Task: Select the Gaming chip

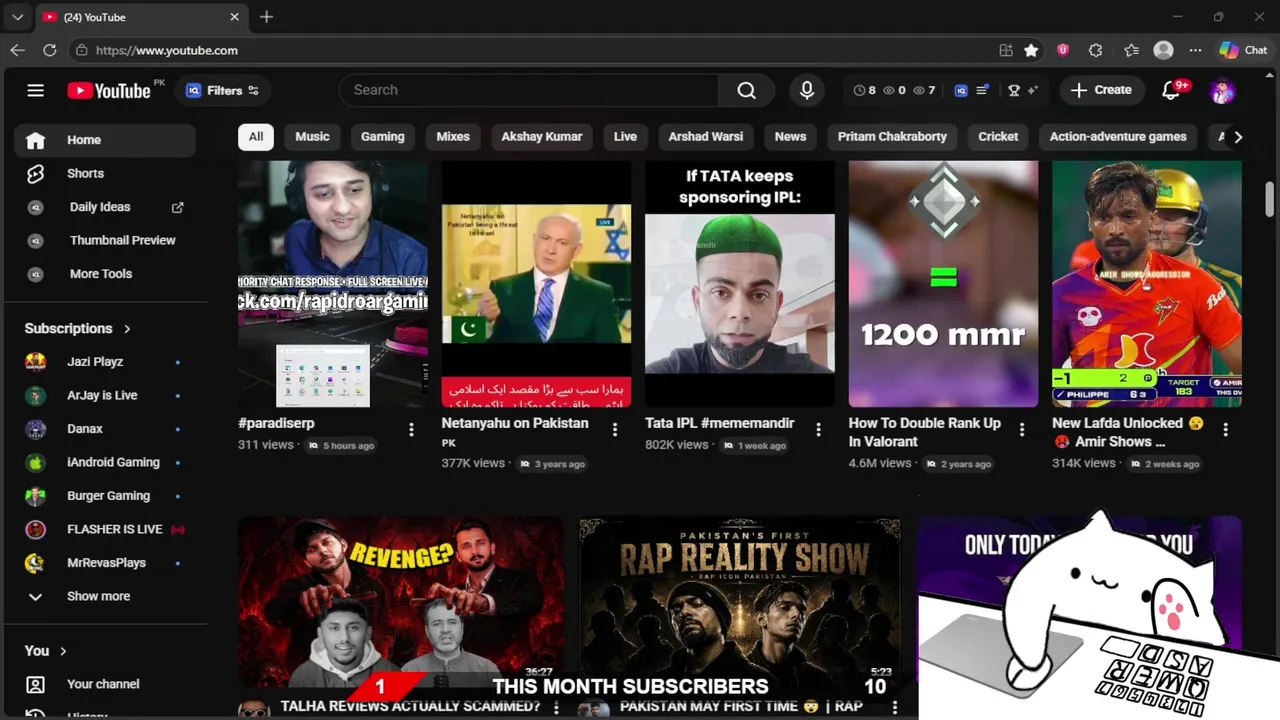Action: click(x=383, y=137)
